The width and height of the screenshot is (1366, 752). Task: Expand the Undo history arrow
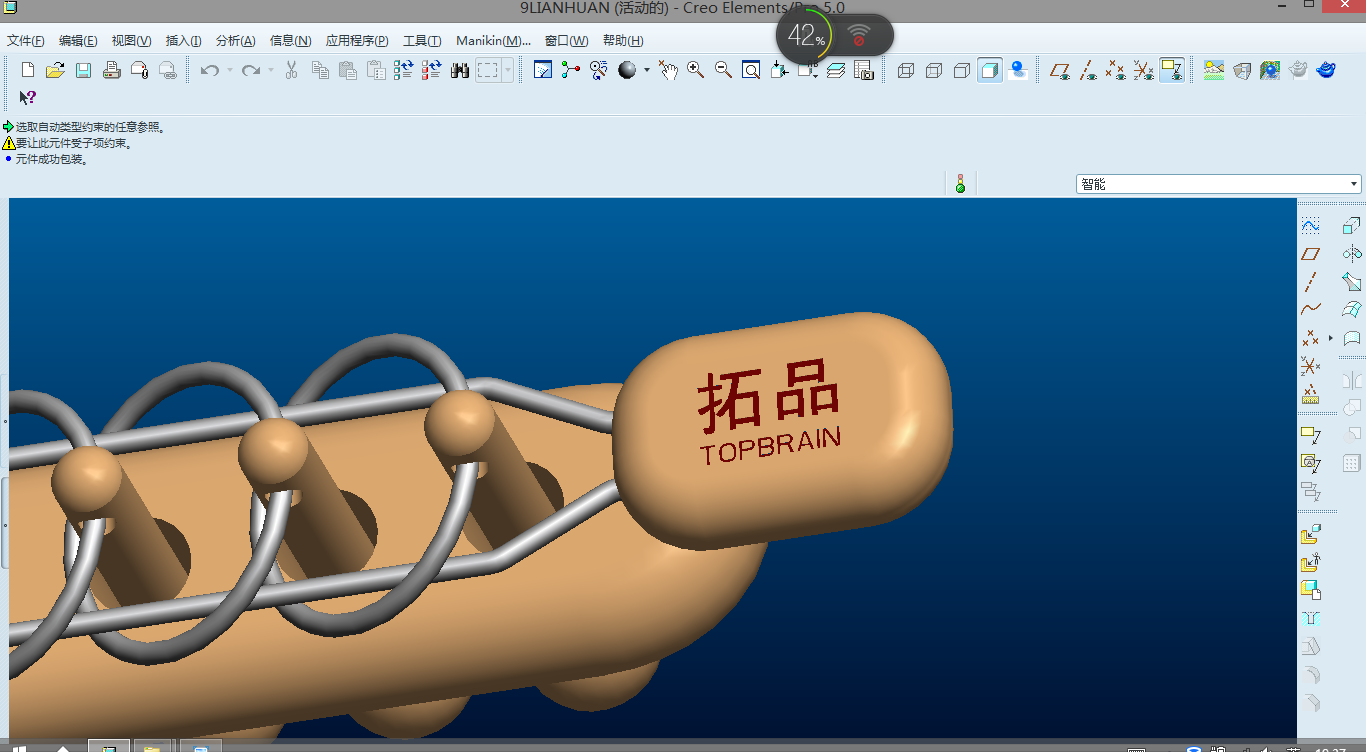229,70
